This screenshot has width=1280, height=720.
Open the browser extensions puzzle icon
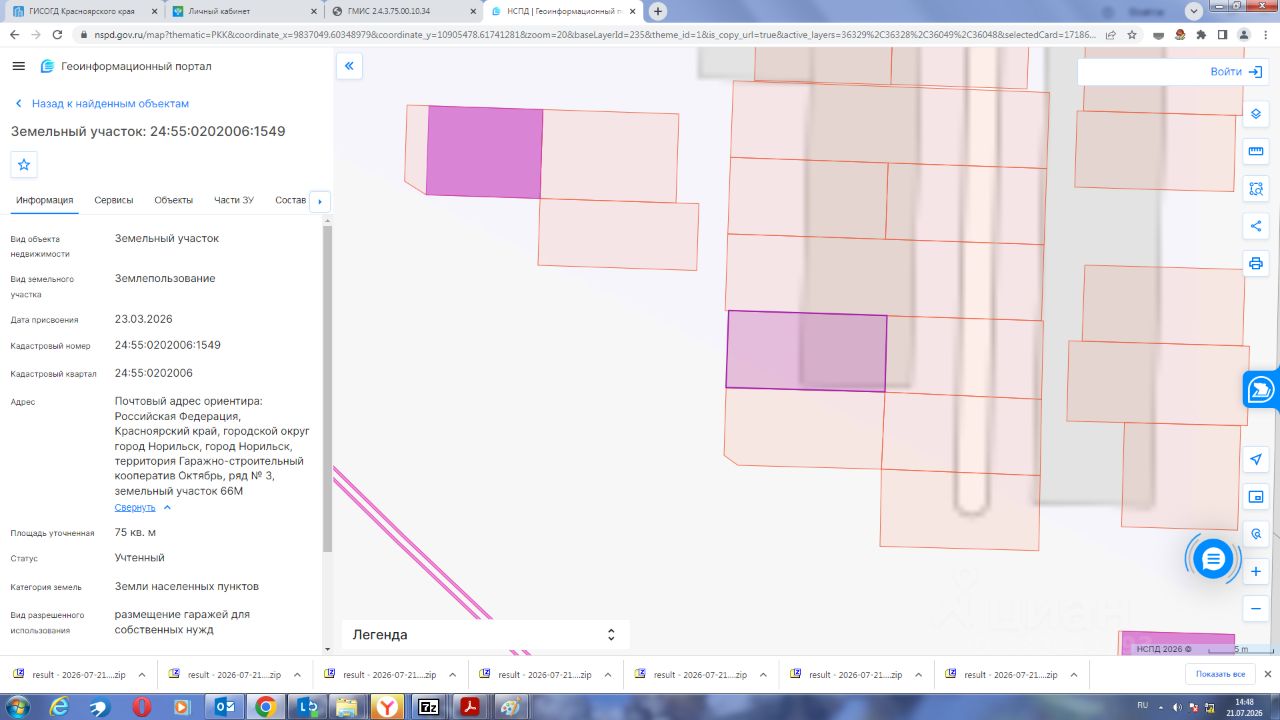coord(1201,34)
